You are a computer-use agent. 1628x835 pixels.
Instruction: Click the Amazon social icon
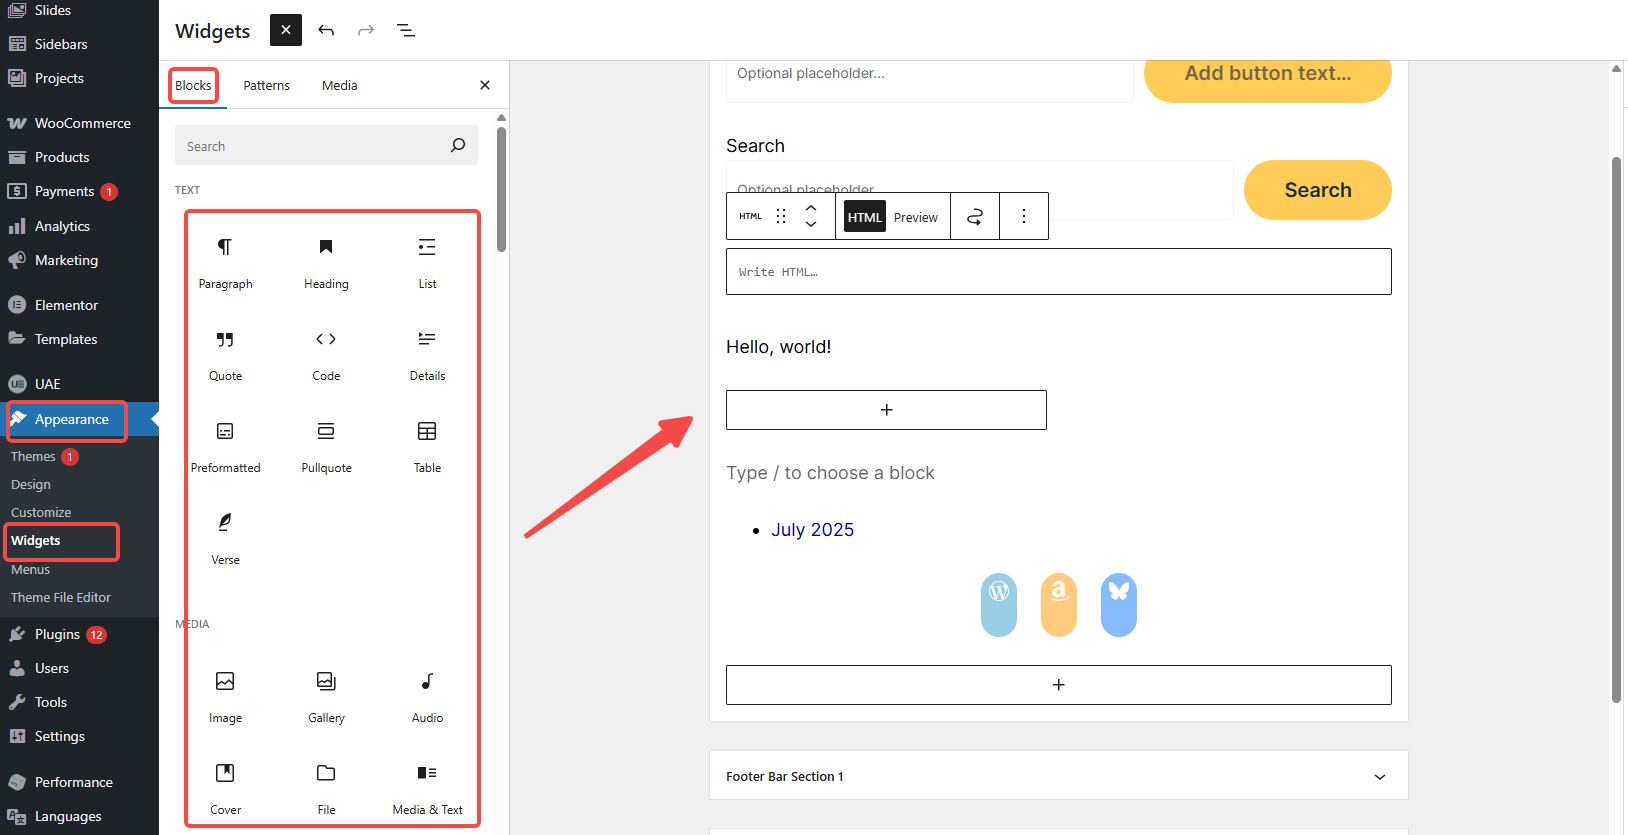1058,604
